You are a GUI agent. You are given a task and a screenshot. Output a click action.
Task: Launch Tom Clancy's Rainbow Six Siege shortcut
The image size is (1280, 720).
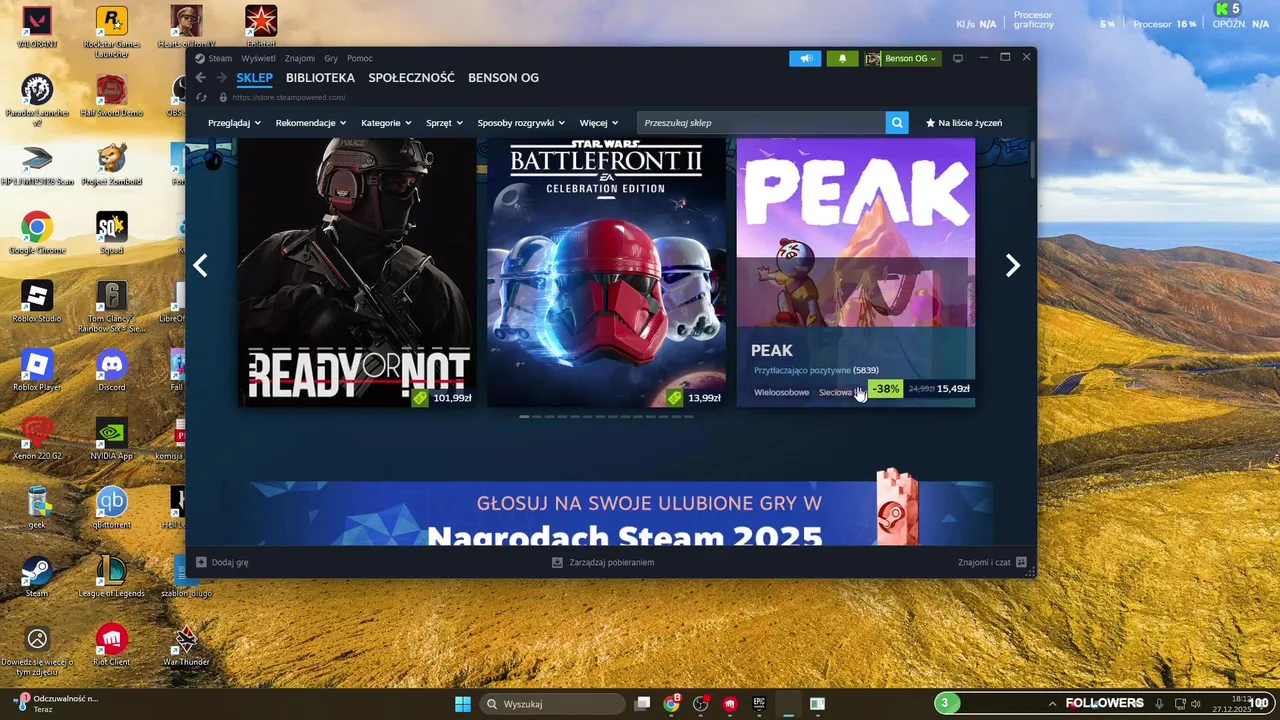tap(111, 306)
